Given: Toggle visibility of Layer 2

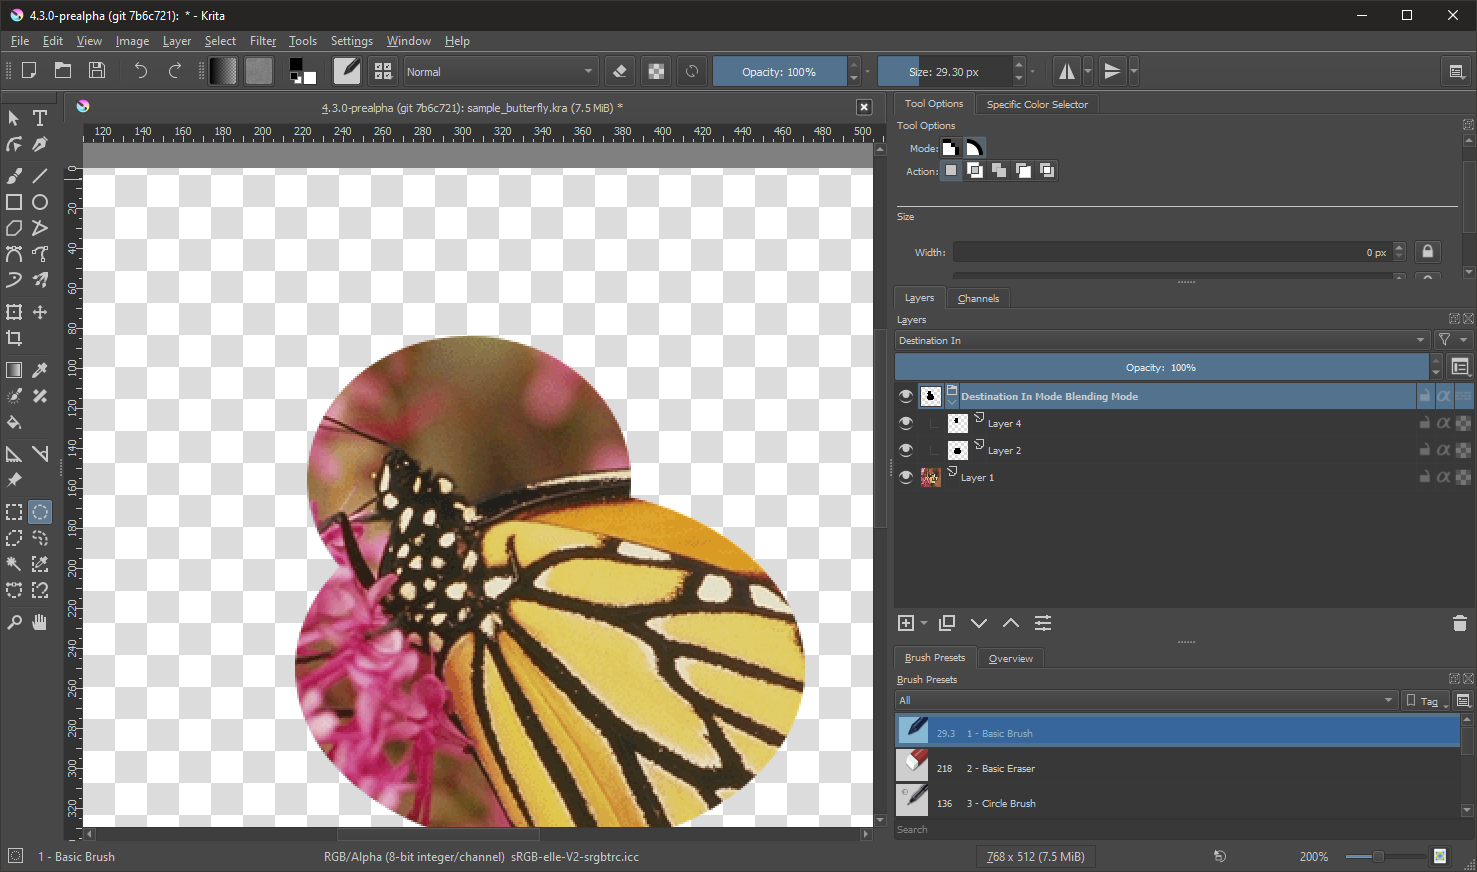Looking at the screenshot, I should coord(906,450).
